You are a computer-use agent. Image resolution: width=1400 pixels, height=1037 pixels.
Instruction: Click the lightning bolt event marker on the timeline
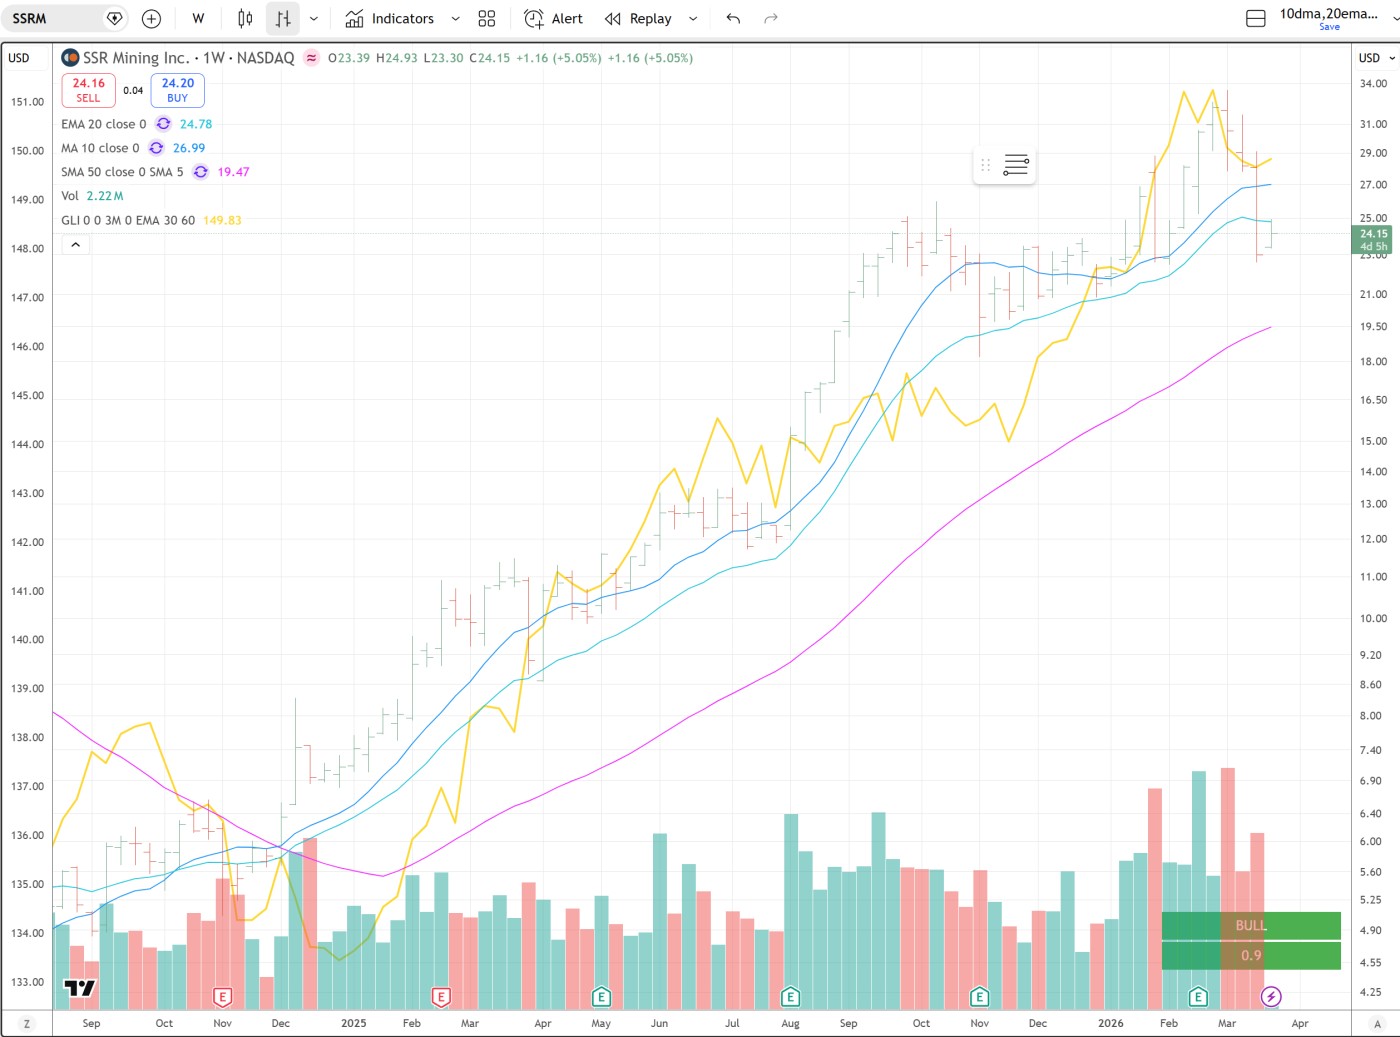(1271, 996)
